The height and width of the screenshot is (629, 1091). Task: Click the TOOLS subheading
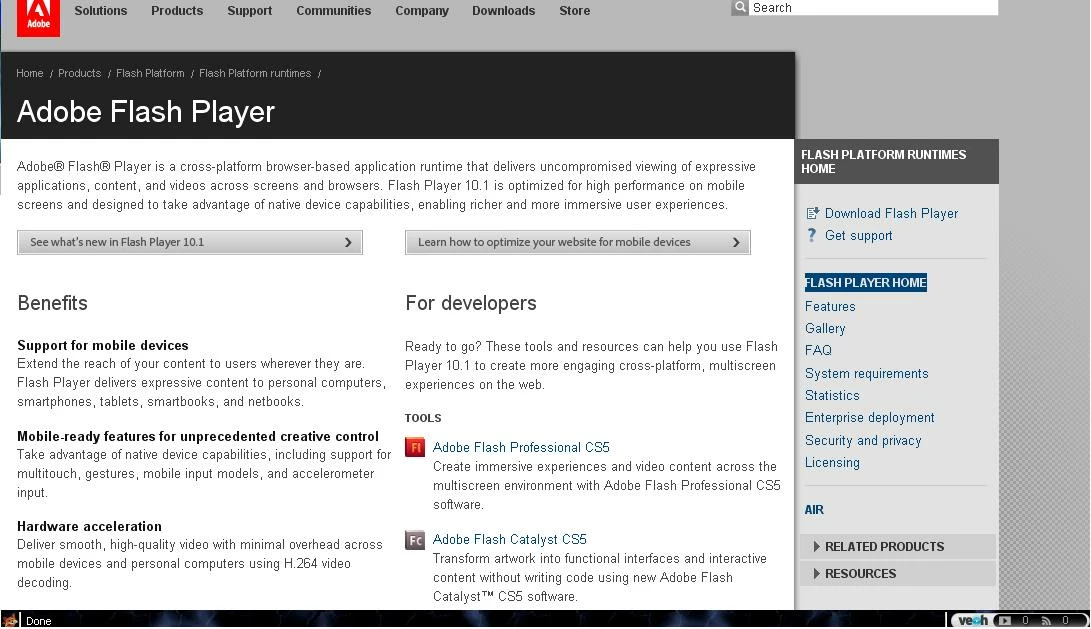click(423, 418)
